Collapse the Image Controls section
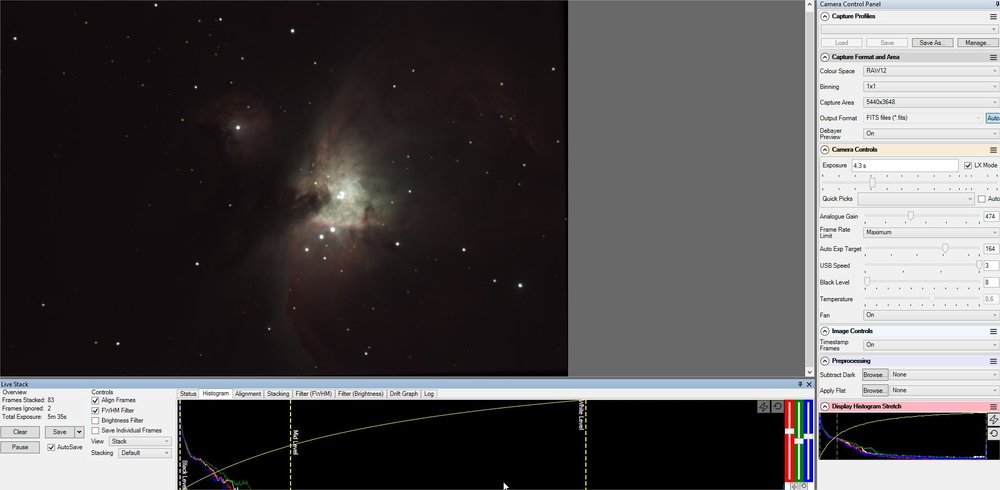1000x490 pixels. pyautogui.click(x=825, y=331)
